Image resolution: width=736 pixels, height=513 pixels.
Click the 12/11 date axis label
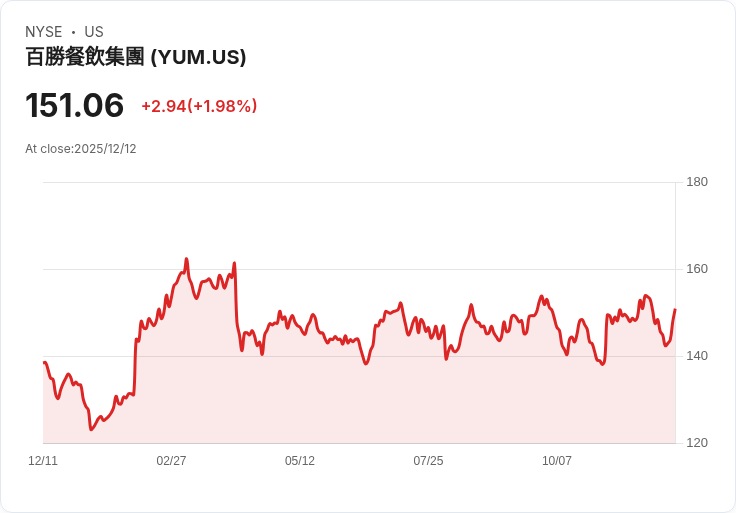point(43,460)
